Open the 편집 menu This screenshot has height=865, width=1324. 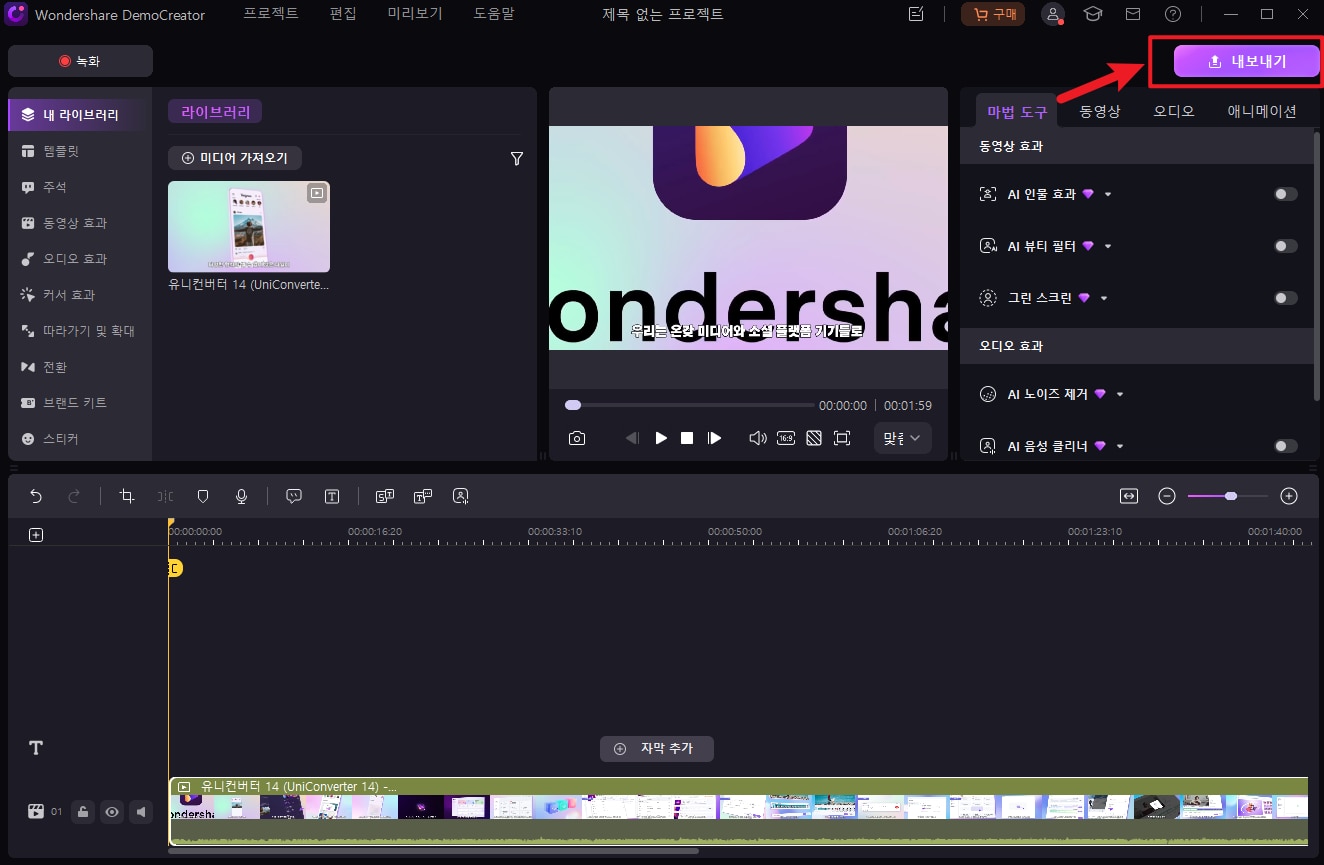(x=343, y=14)
